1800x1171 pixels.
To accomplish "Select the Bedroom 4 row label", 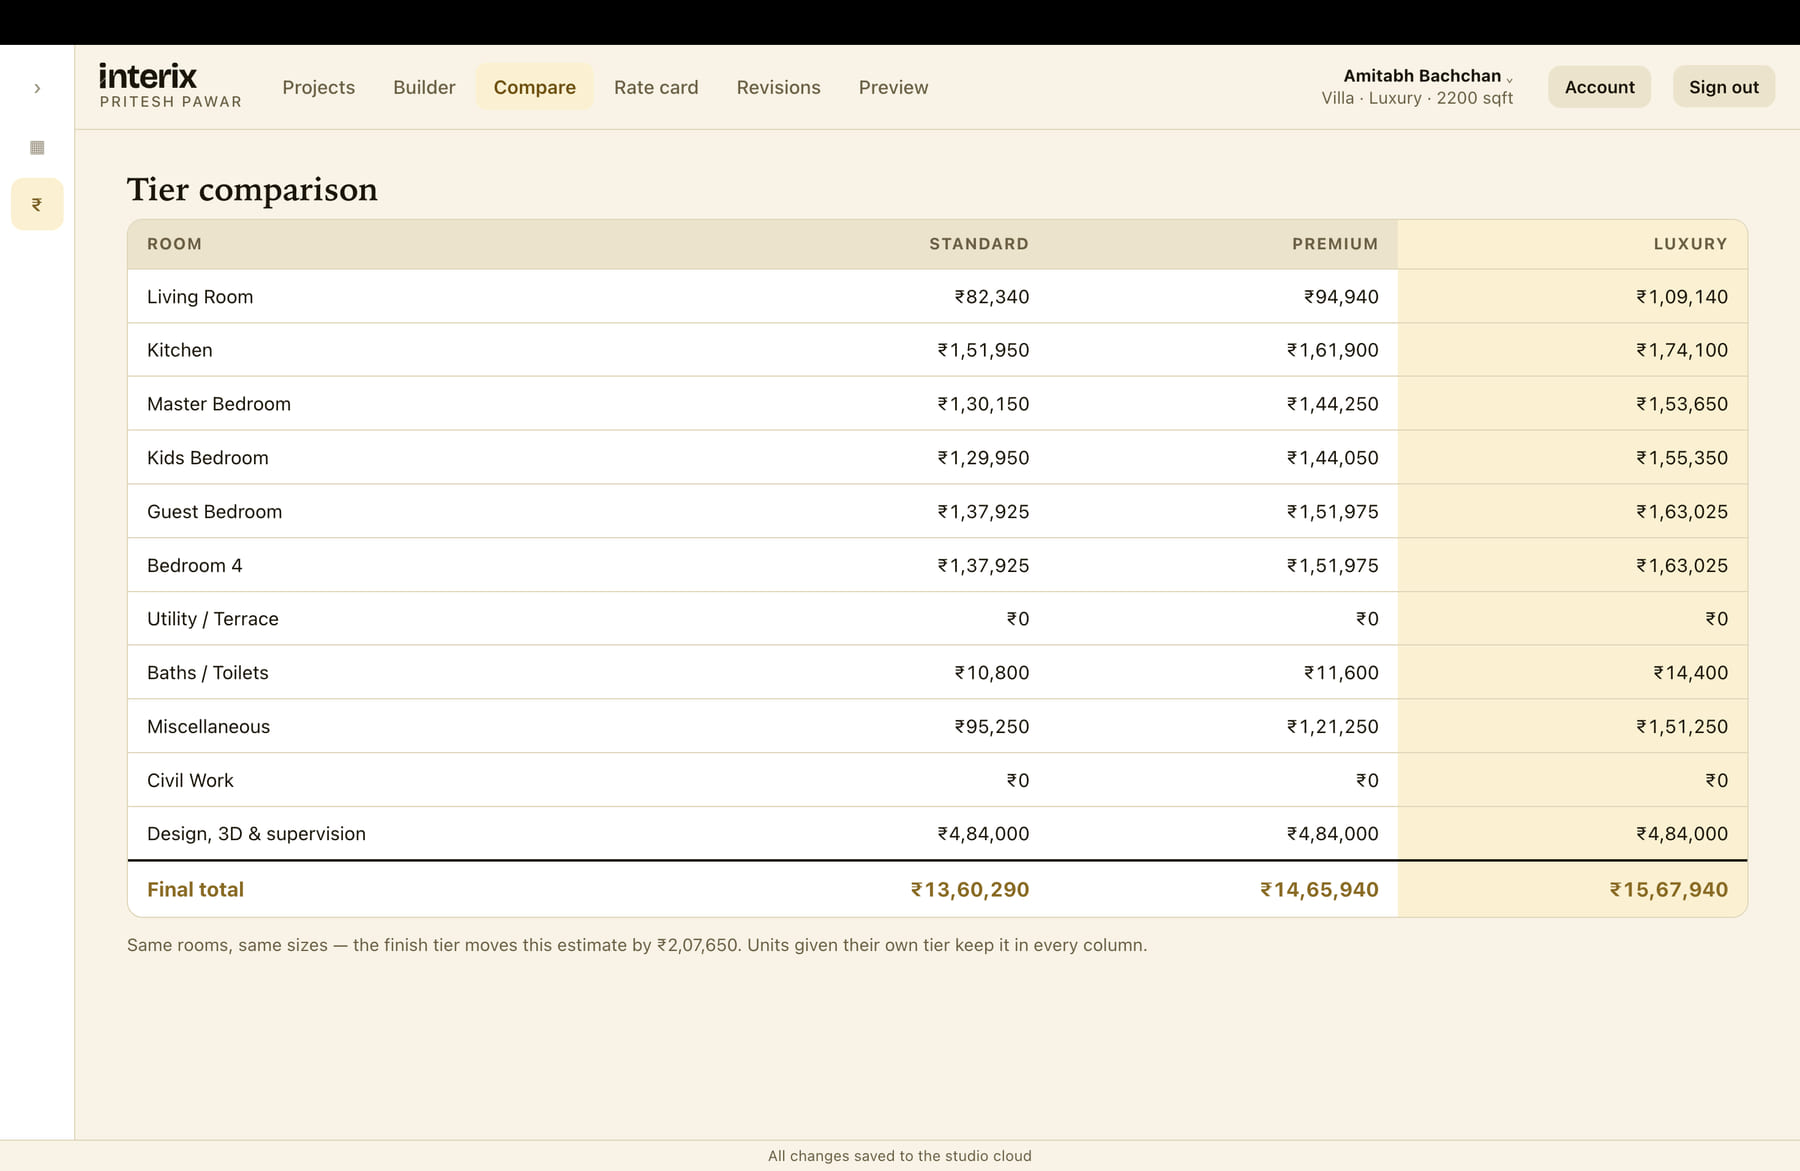I will click(x=194, y=566).
